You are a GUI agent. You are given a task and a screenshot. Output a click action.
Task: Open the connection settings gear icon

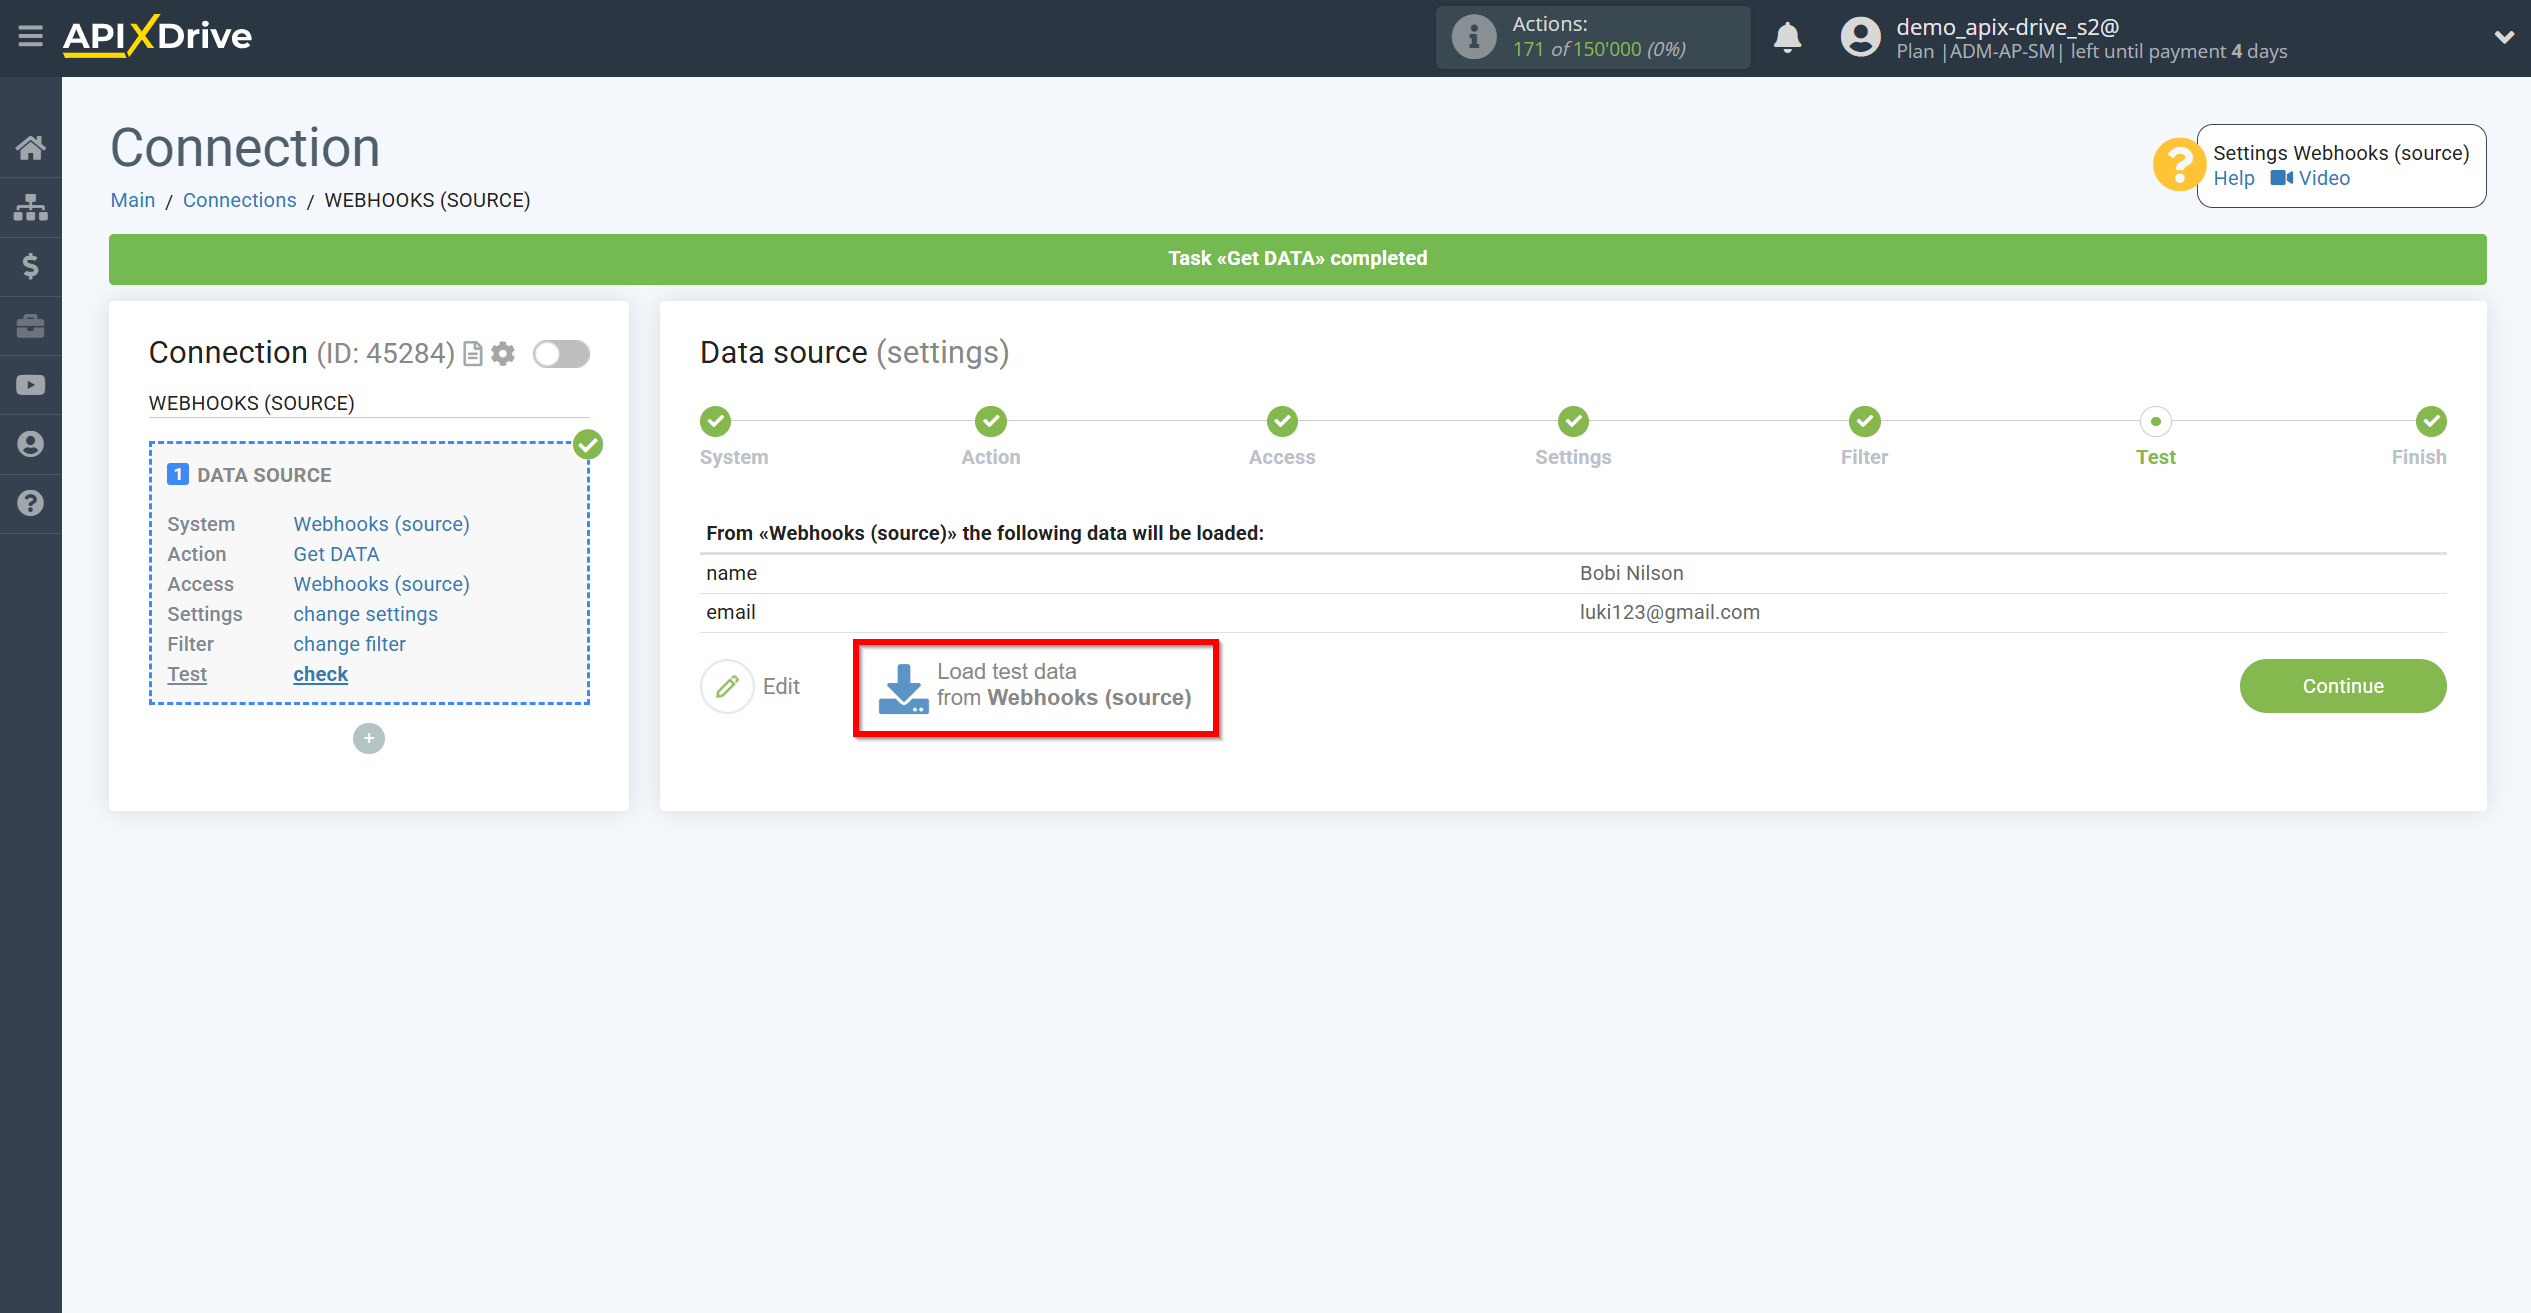pos(503,354)
